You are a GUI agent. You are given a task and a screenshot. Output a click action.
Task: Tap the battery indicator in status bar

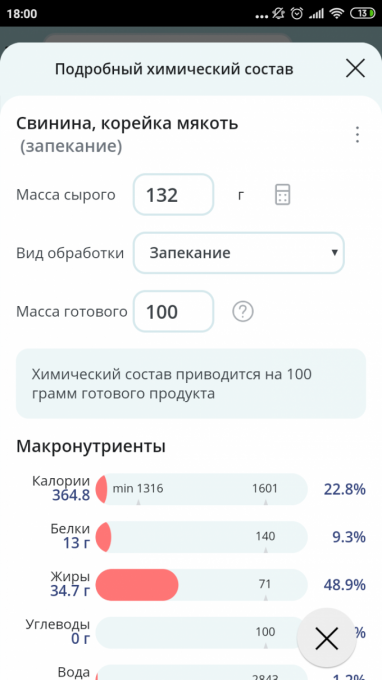click(x=362, y=13)
